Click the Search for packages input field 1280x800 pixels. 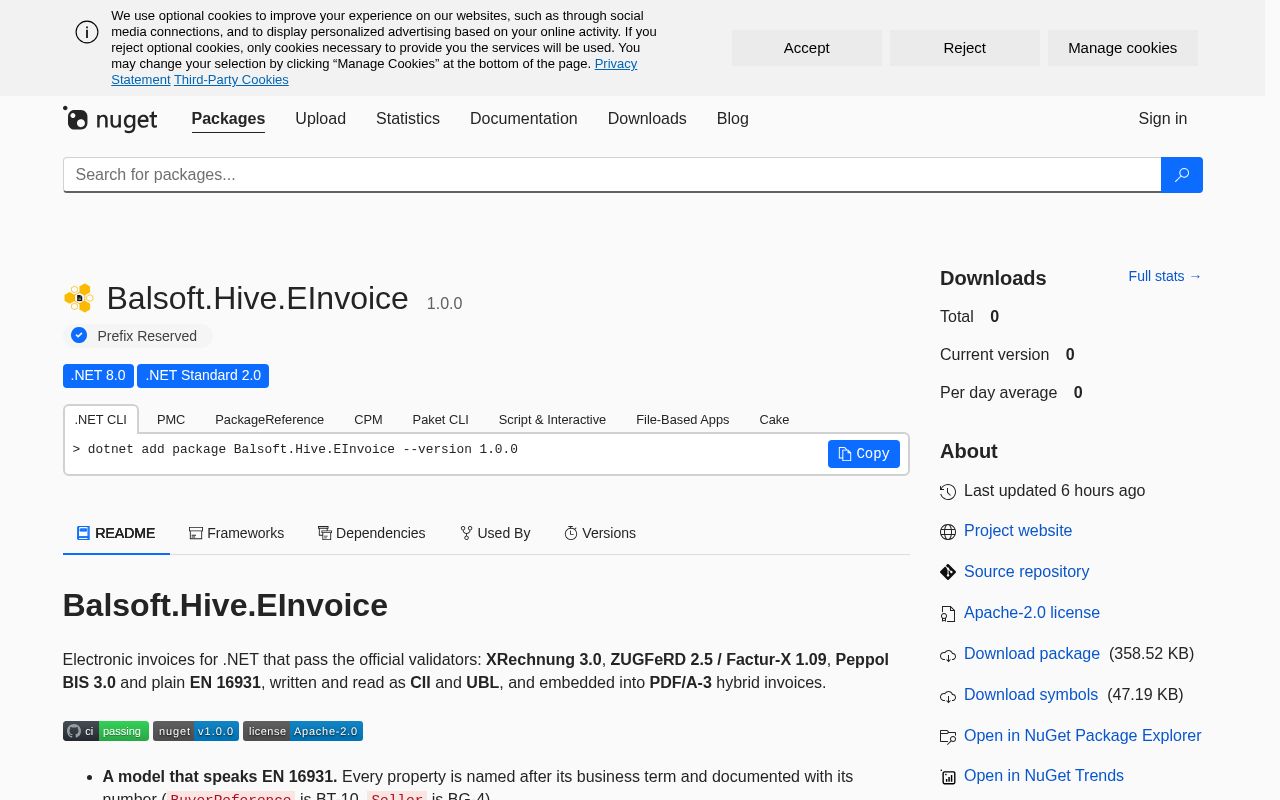[612, 175]
